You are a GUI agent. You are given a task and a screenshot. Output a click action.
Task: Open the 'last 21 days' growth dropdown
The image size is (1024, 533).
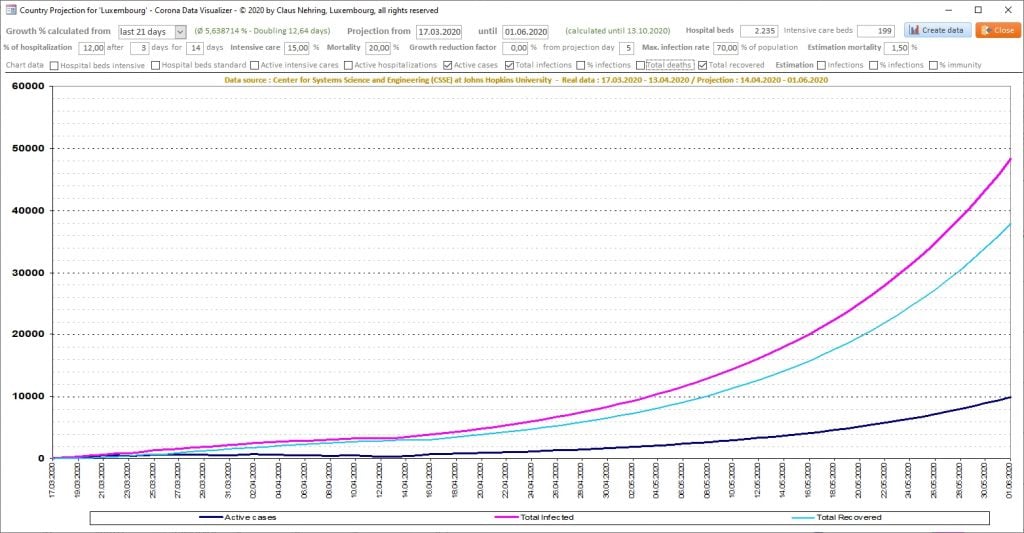[180, 31]
